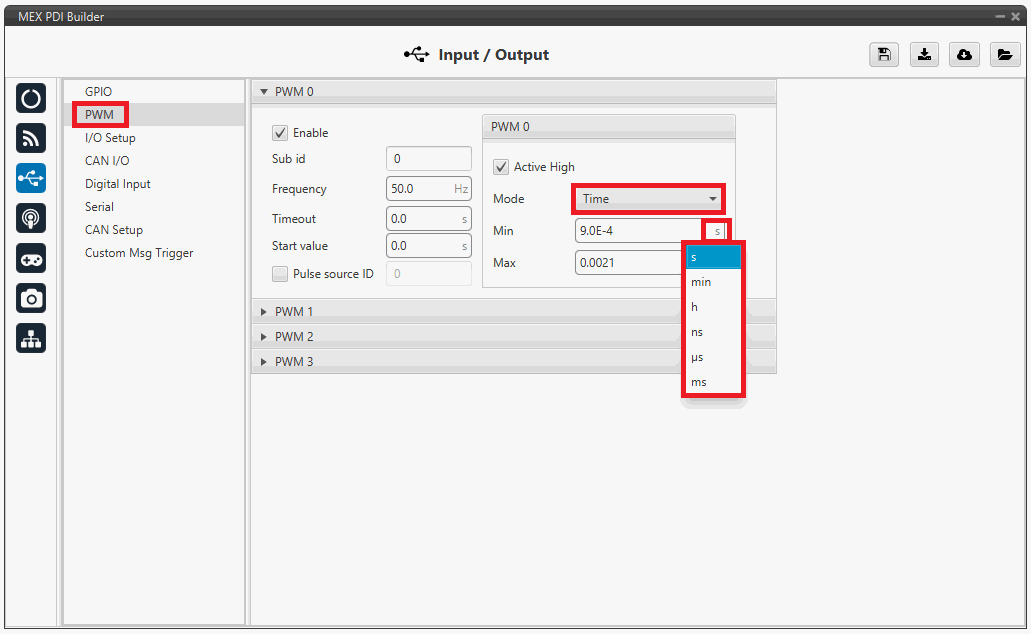Expand the PWM 1 section
This screenshot has height=634, width=1031.
[295, 312]
